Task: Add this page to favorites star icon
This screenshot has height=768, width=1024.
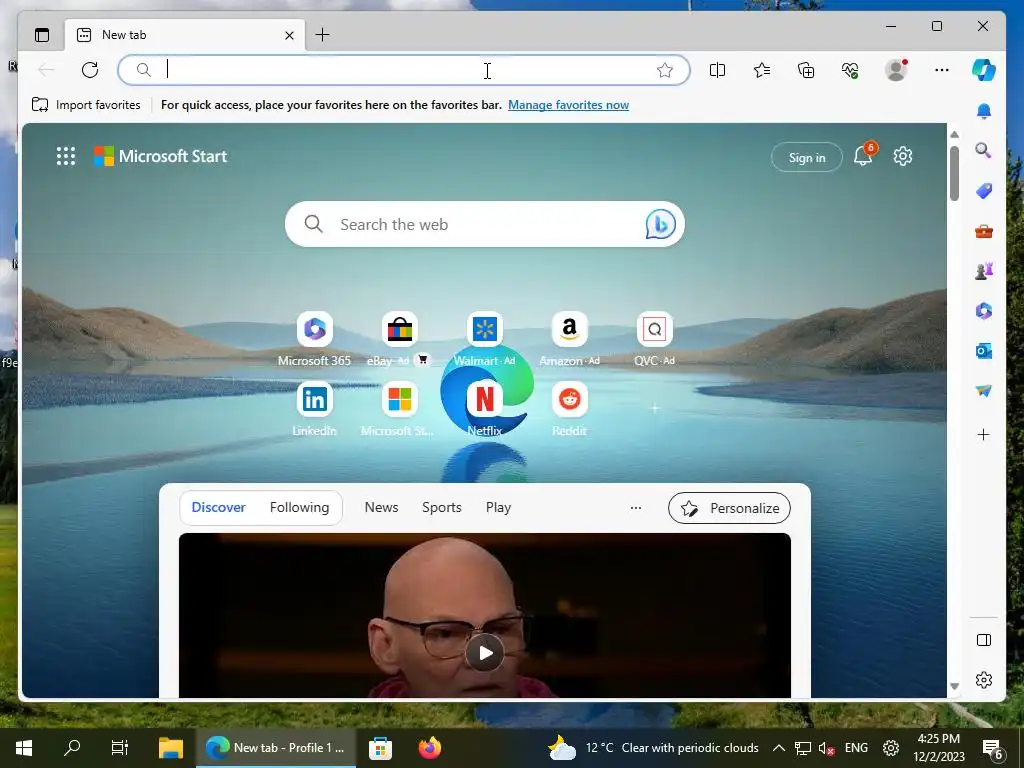Action: click(x=665, y=70)
